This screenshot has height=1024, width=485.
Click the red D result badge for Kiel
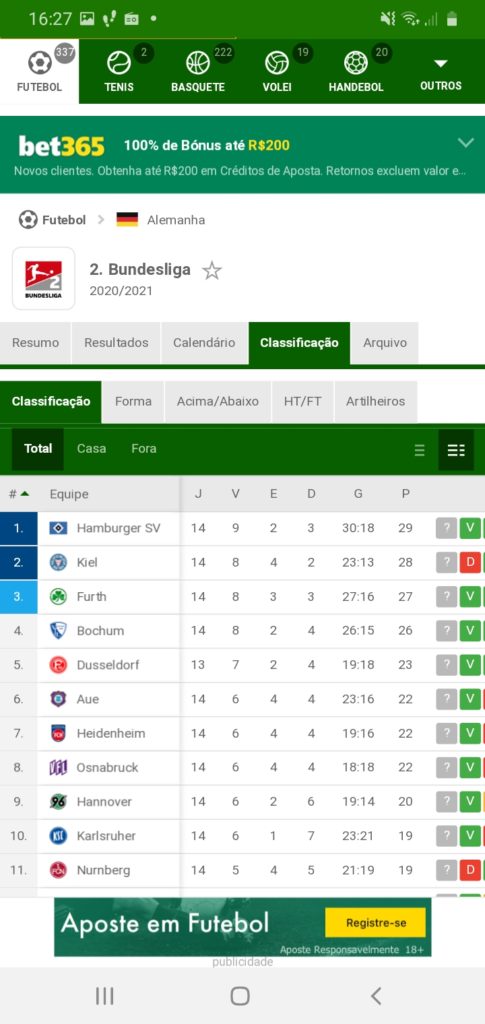click(x=470, y=562)
